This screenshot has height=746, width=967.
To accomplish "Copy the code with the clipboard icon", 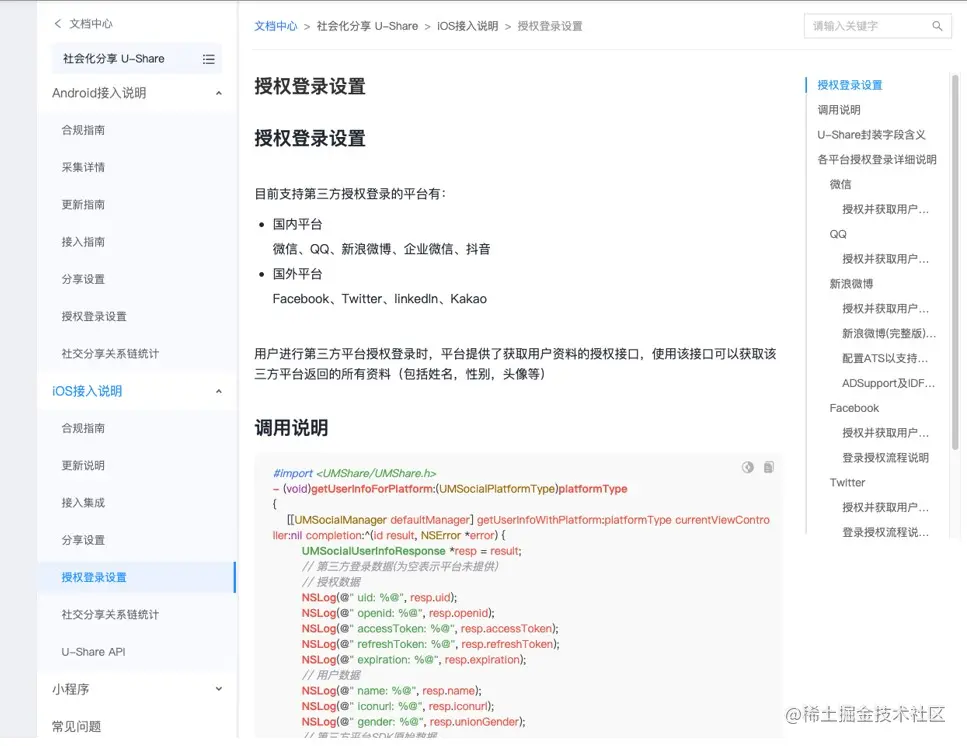I will tap(768, 467).
